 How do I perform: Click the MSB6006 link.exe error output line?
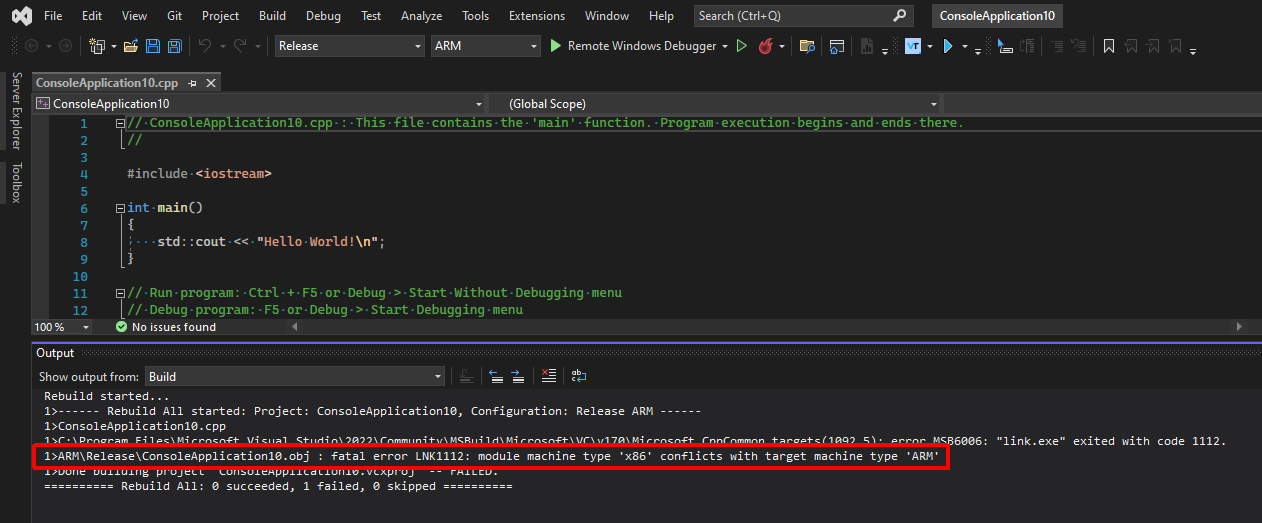pyautogui.click(x=635, y=441)
